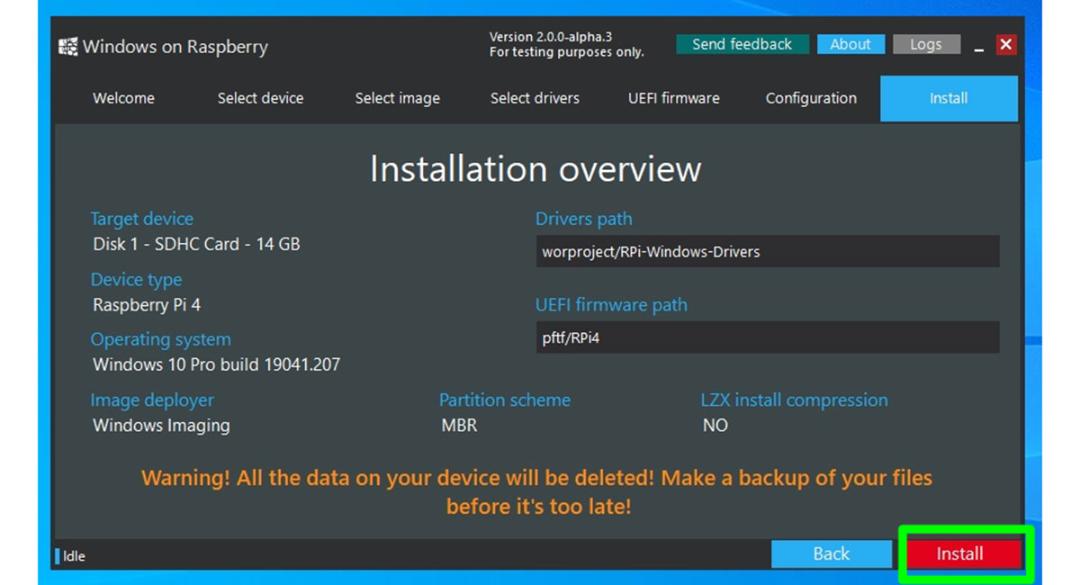1080x585 pixels.
Task: Click the 'Device type' label
Action: (x=136, y=280)
